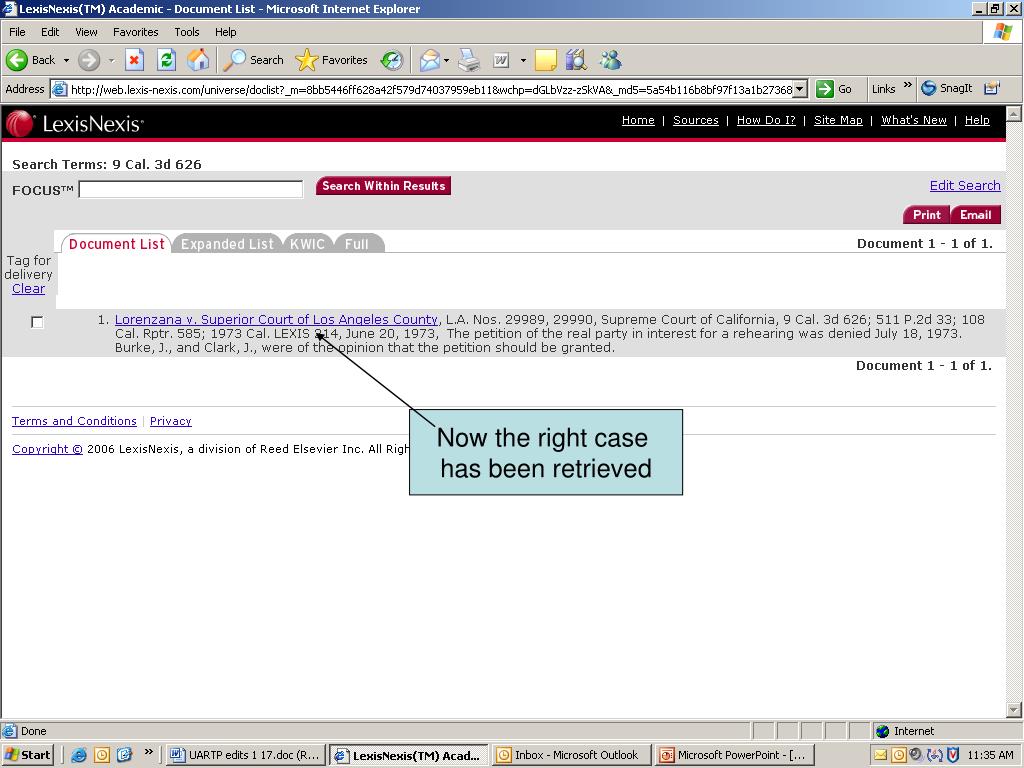
Task: Open Lorenzana v. Superior Court case link
Action: pyautogui.click(x=276, y=319)
